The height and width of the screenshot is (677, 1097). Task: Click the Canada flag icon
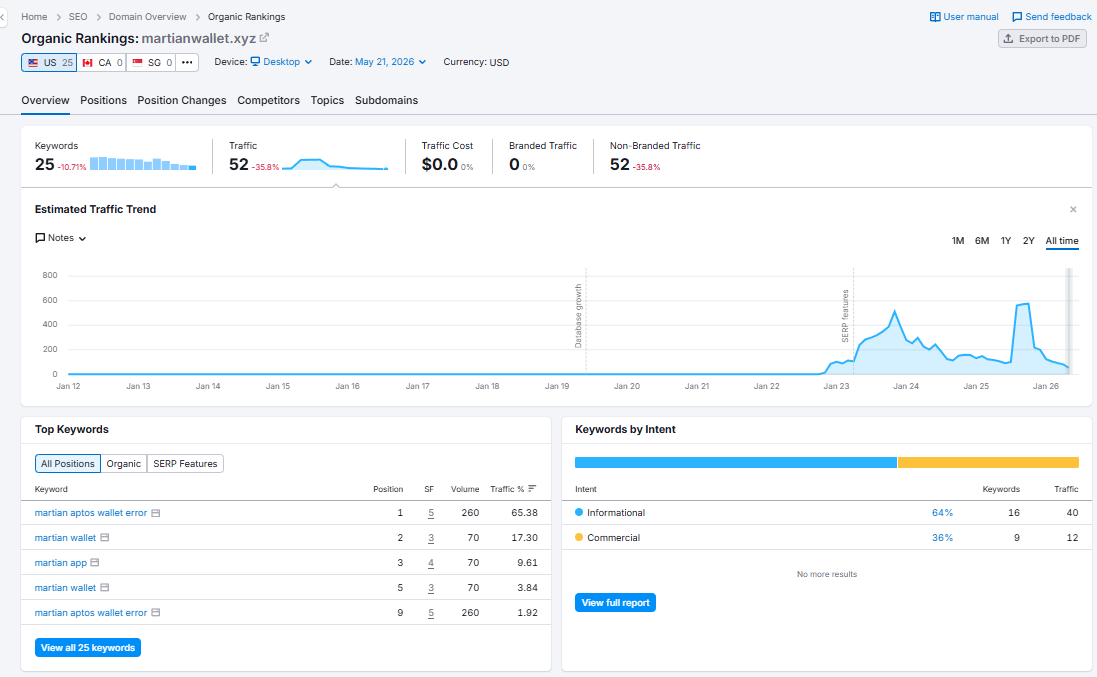click(x=87, y=62)
